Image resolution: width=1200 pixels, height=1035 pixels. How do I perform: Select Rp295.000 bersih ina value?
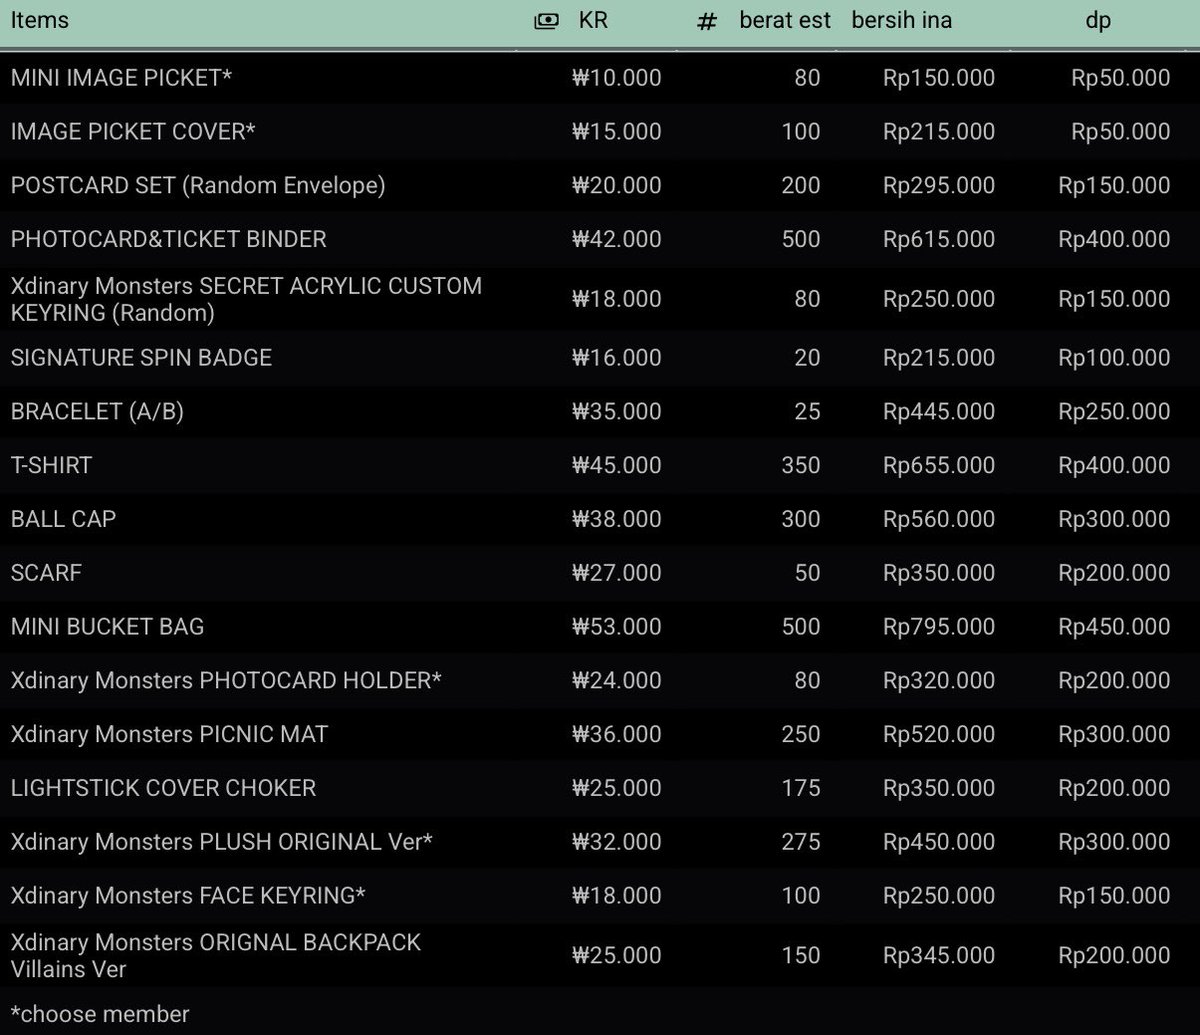939,186
